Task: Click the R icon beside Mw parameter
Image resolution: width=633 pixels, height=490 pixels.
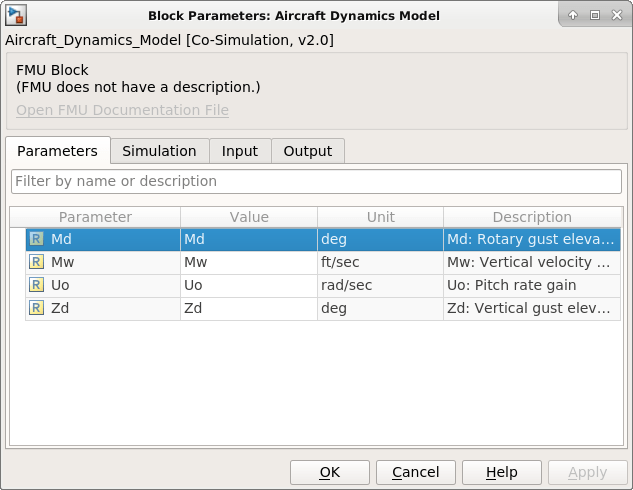Action: point(36,262)
